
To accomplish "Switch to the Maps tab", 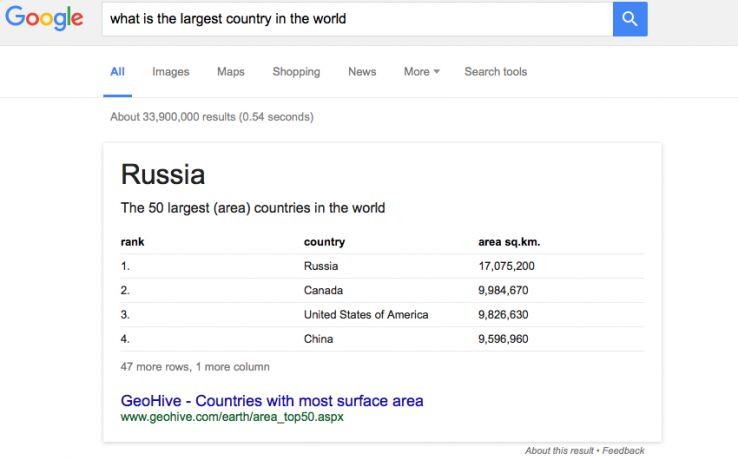I will (x=230, y=72).
